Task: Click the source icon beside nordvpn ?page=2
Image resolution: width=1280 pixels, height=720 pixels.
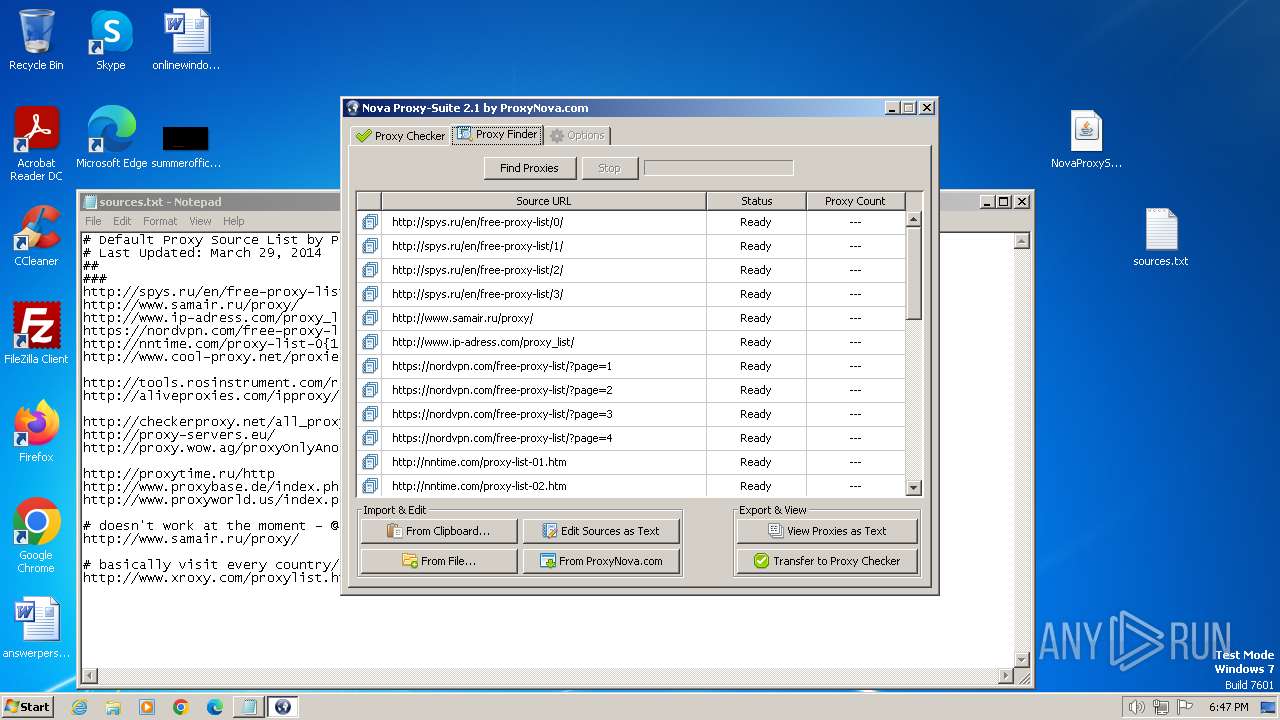Action: point(370,390)
